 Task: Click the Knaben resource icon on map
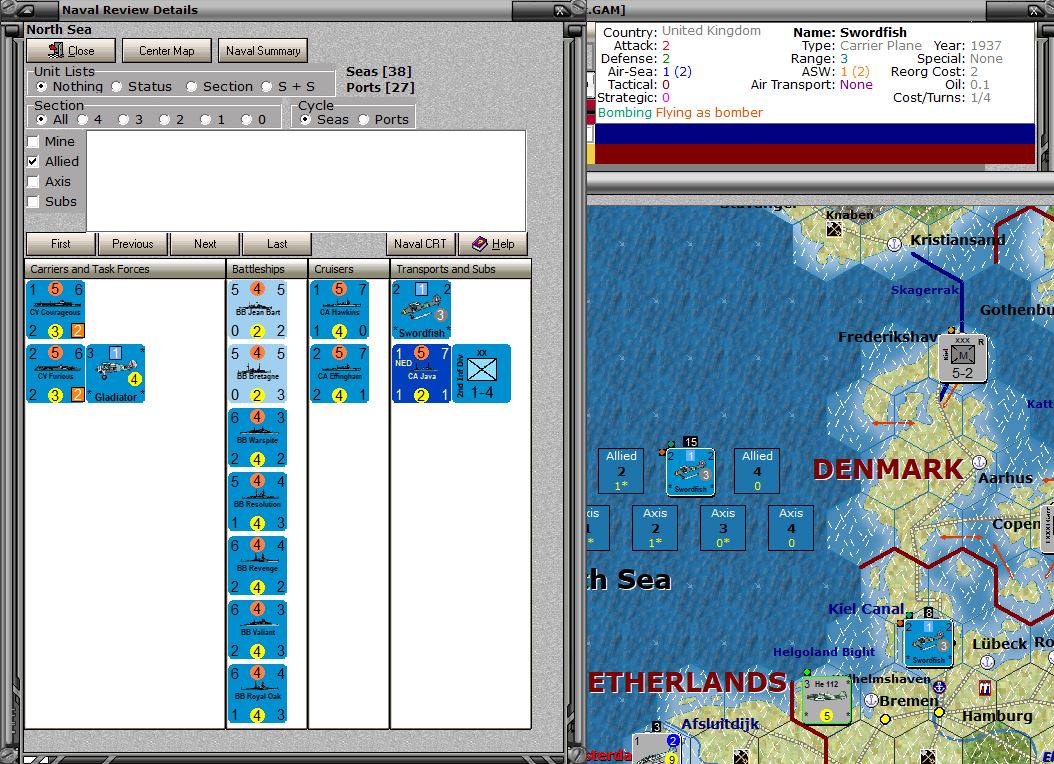[834, 229]
